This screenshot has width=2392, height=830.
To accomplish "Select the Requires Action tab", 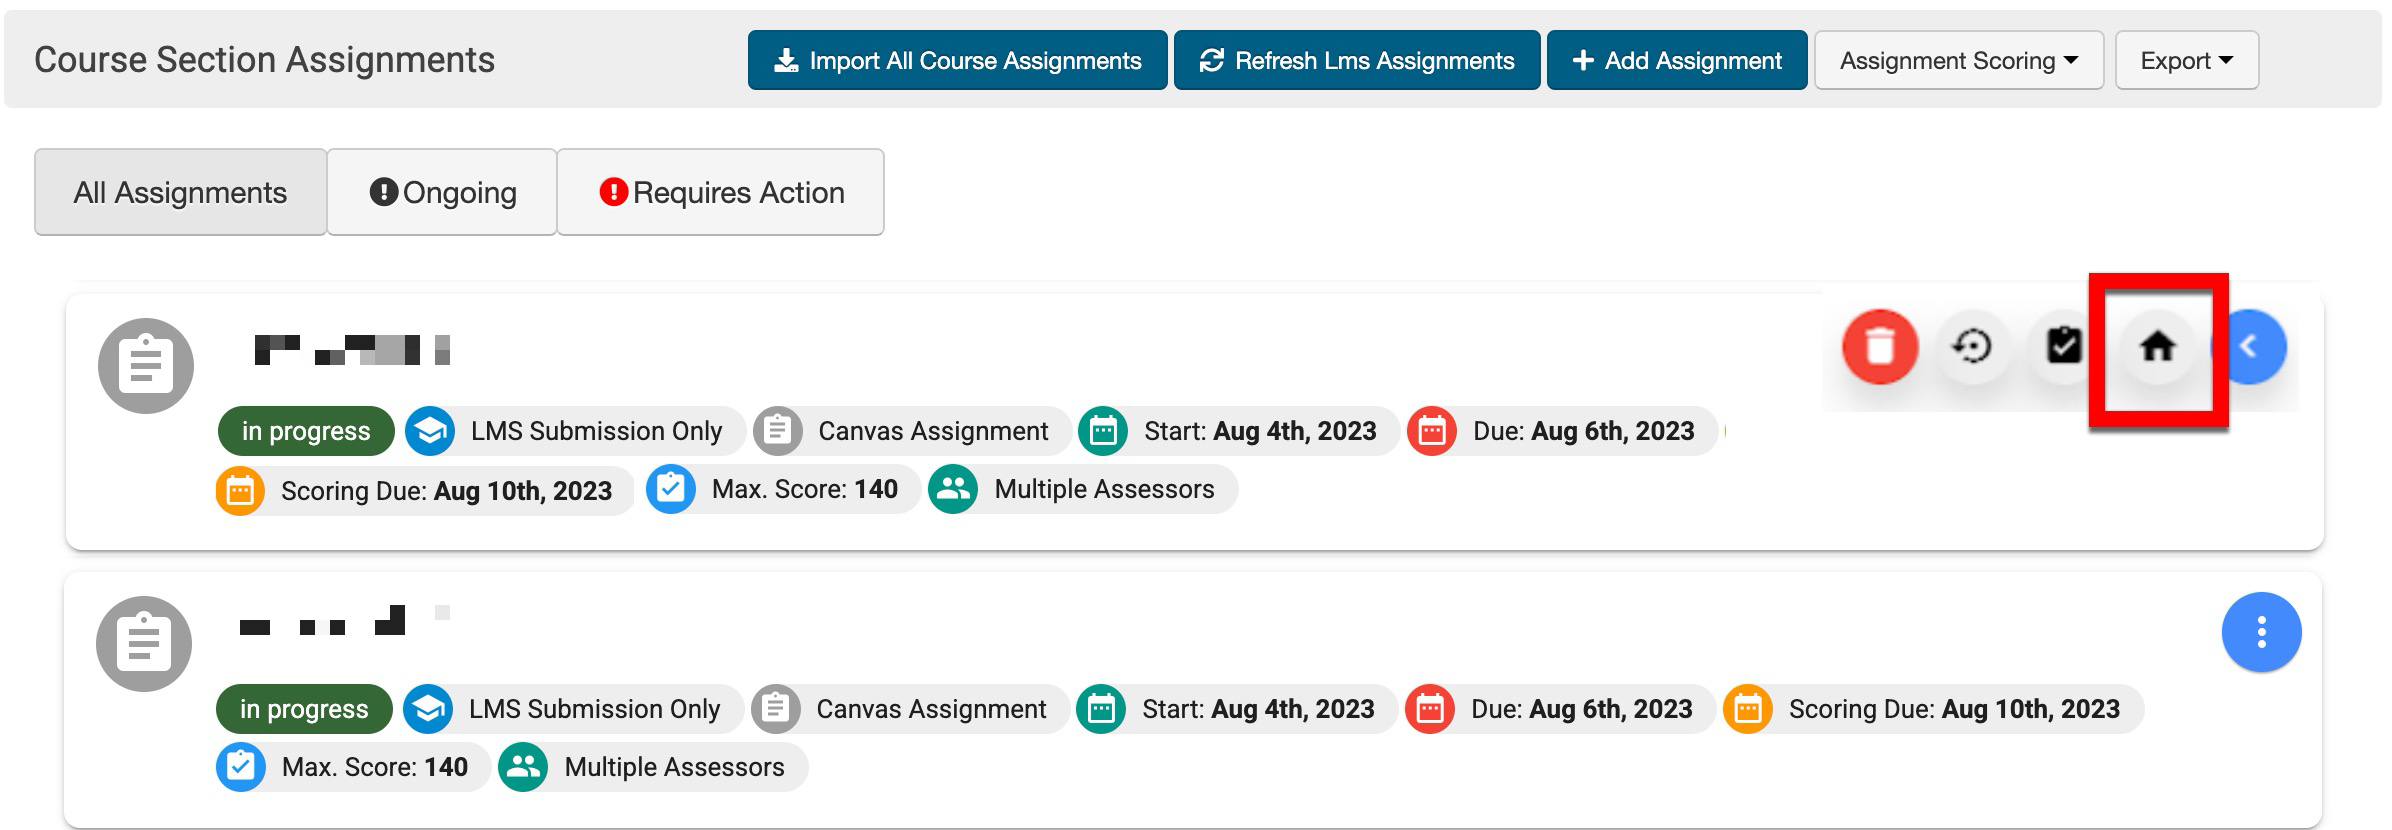I will click(x=720, y=192).
